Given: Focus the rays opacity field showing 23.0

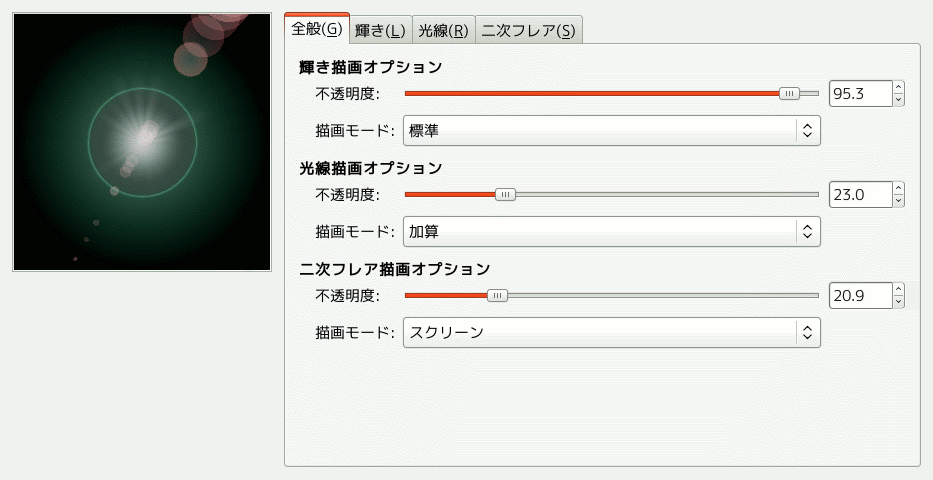Looking at the screenshot, I should [x=860, y=194].
